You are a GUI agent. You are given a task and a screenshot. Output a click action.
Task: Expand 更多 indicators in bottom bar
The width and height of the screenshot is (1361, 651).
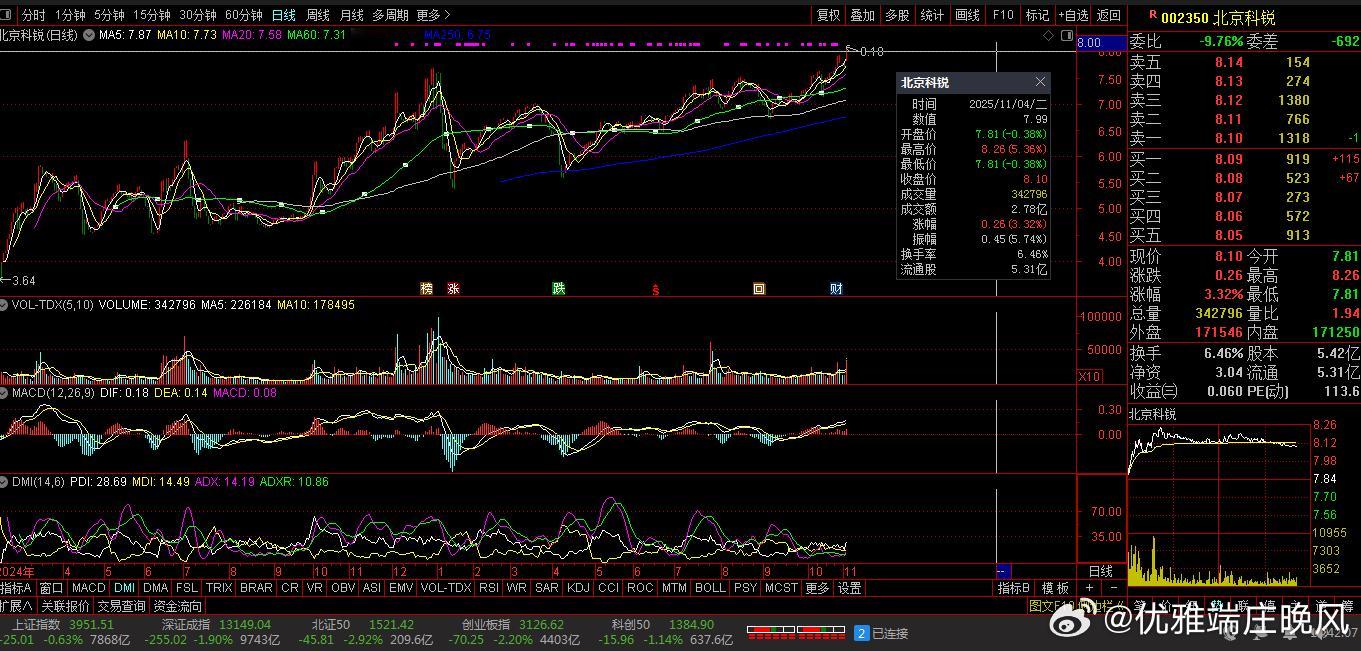pyautogui.click(x=817, y=588)
